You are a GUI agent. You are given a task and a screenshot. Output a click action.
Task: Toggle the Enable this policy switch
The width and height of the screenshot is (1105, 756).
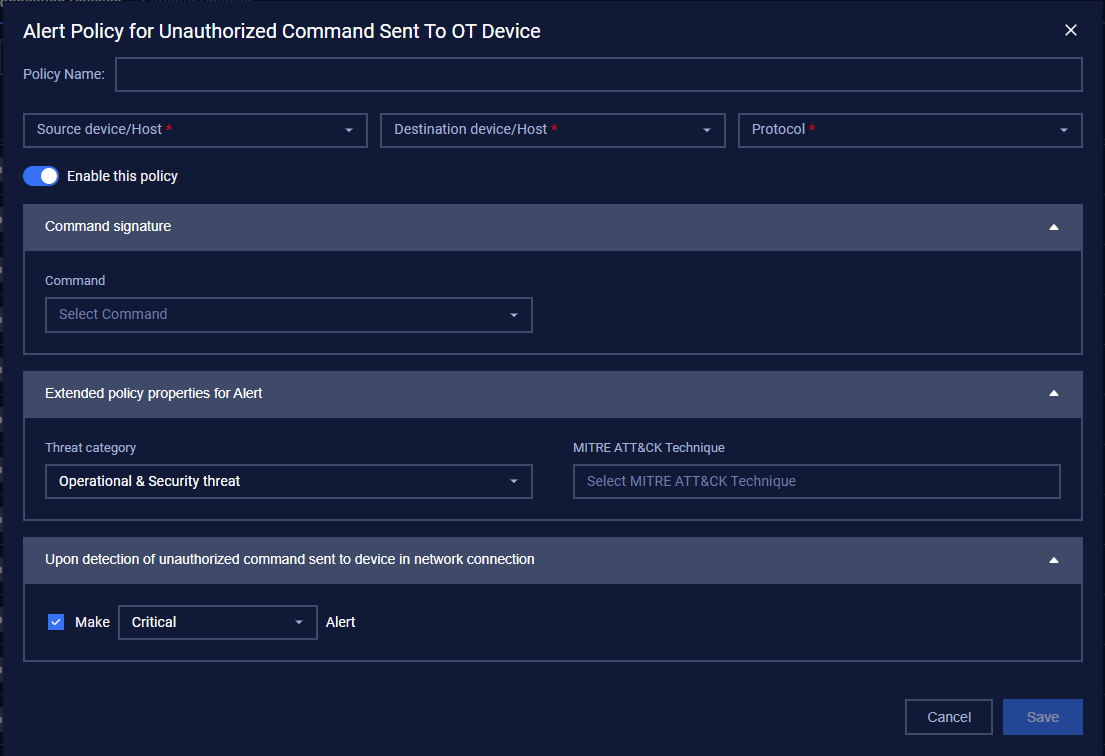point(41,176)
